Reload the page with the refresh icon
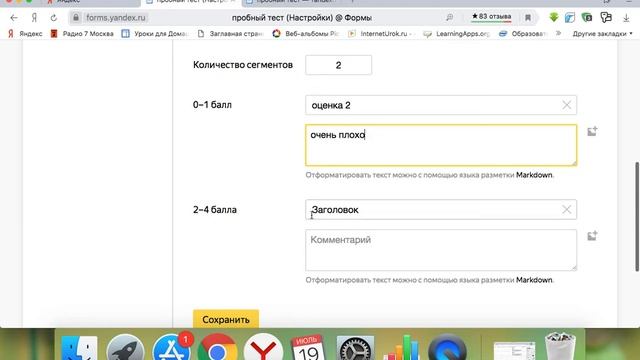640x360 pixels. click(53, 18)
